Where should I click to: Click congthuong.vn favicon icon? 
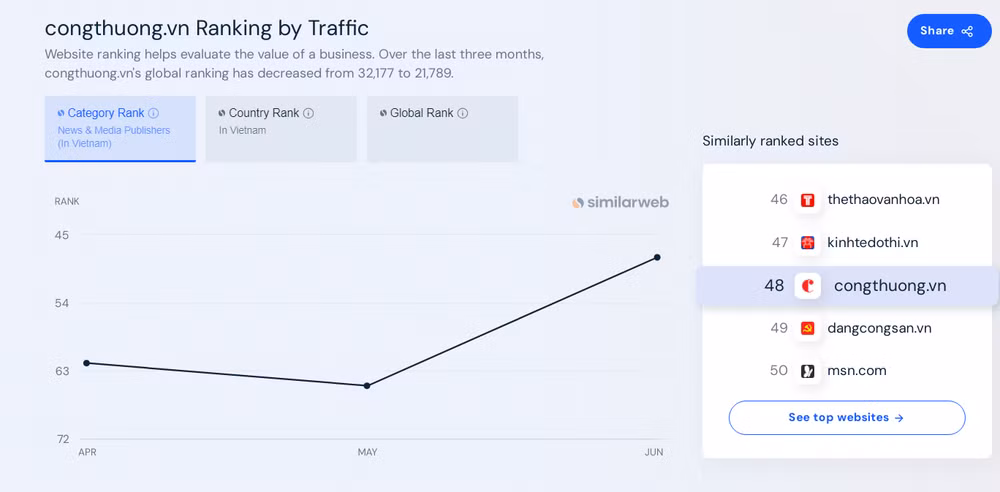pos(807,286)
